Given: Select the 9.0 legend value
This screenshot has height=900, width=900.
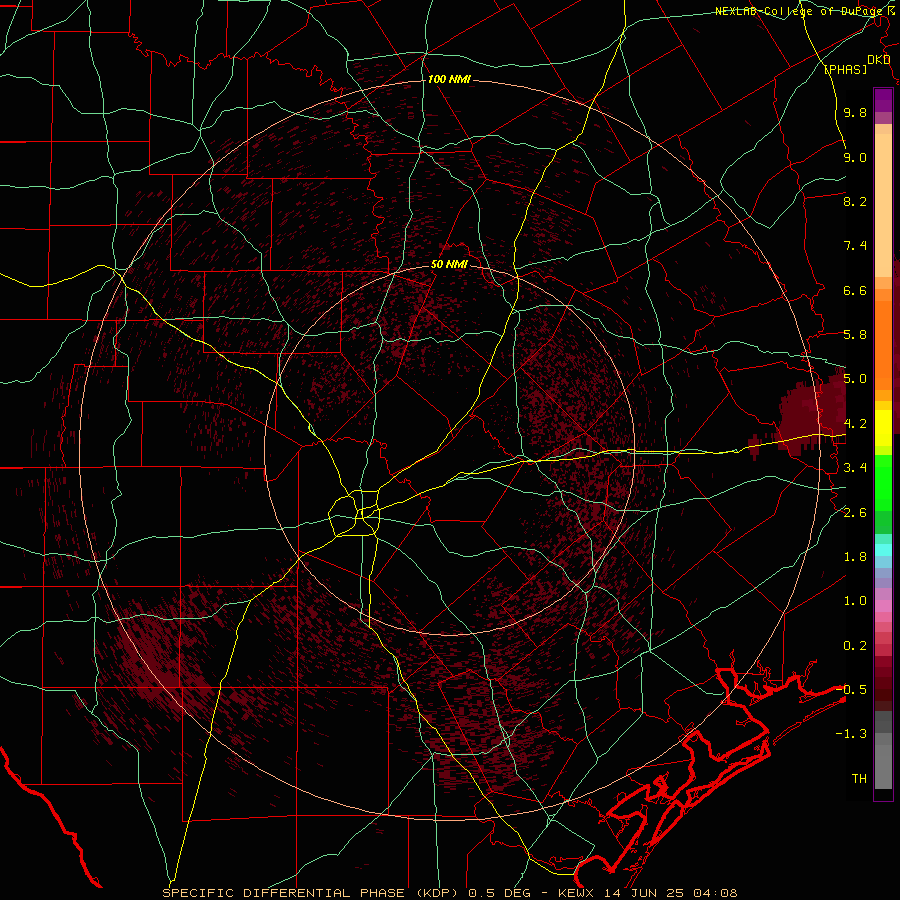Looking at the screenshot, I should click(x=855, y=157).
